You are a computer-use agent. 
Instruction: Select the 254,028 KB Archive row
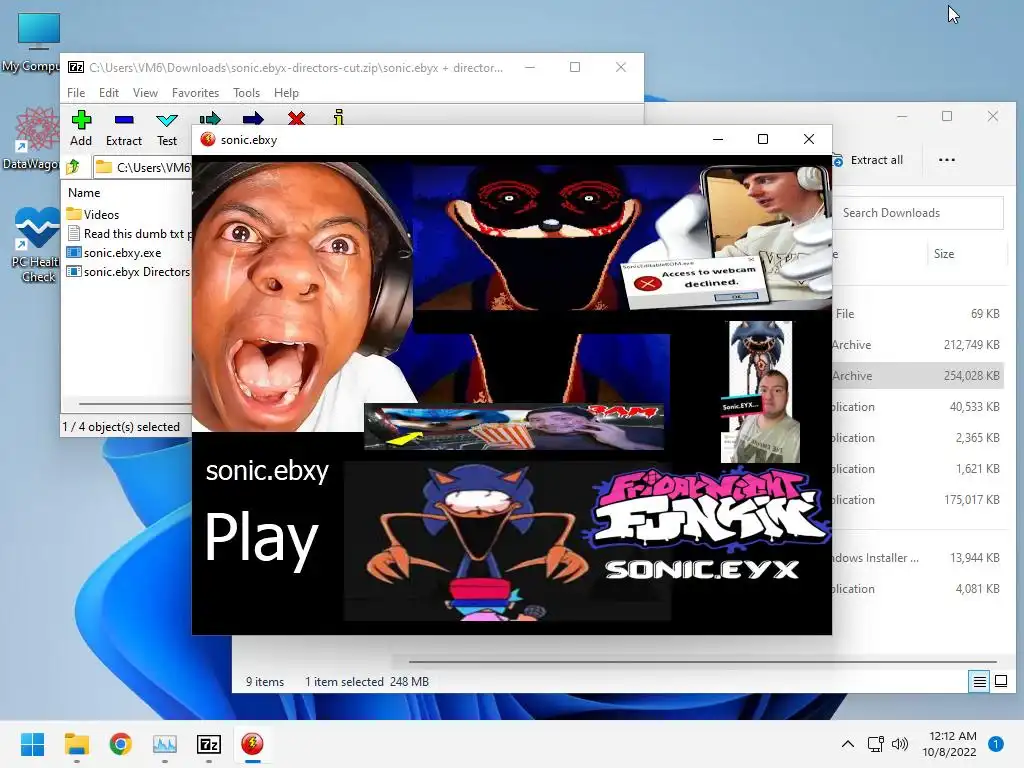pyautogui.click(x=917, y=376)
